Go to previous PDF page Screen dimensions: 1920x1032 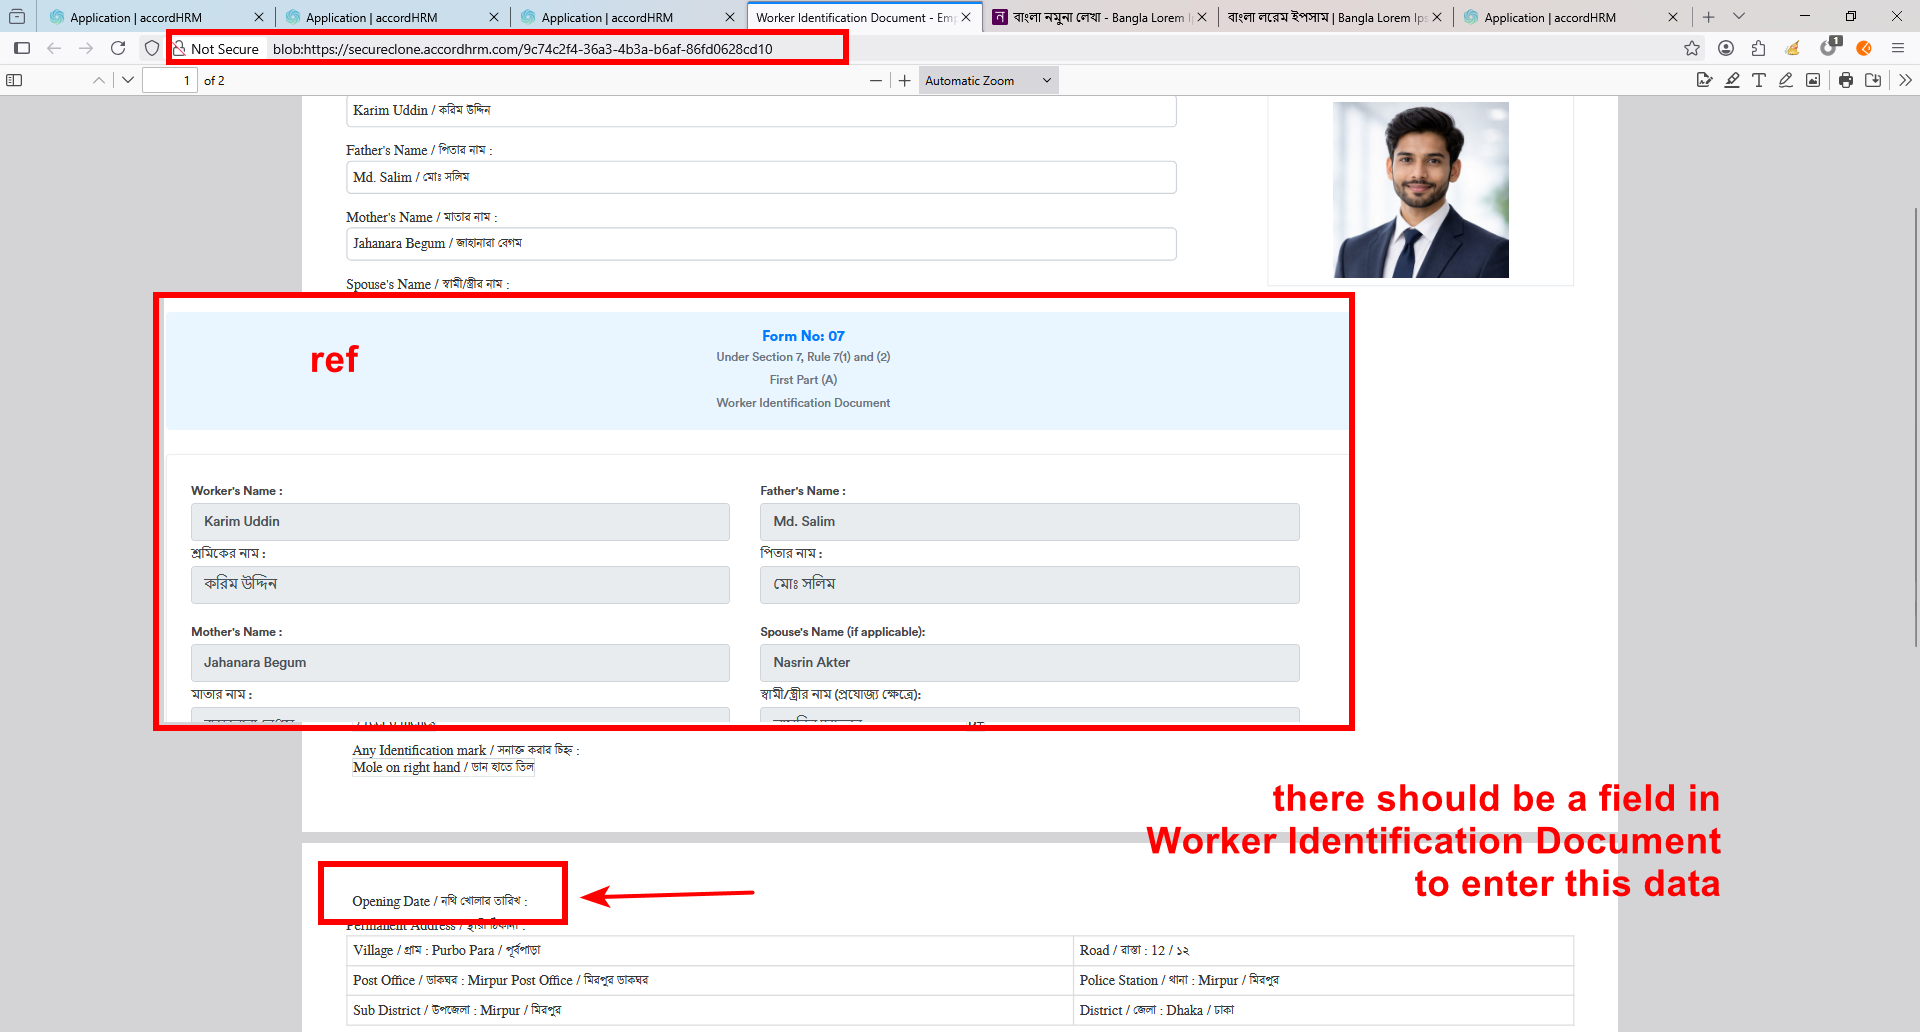pyautogui.click(x=98, y=80)
